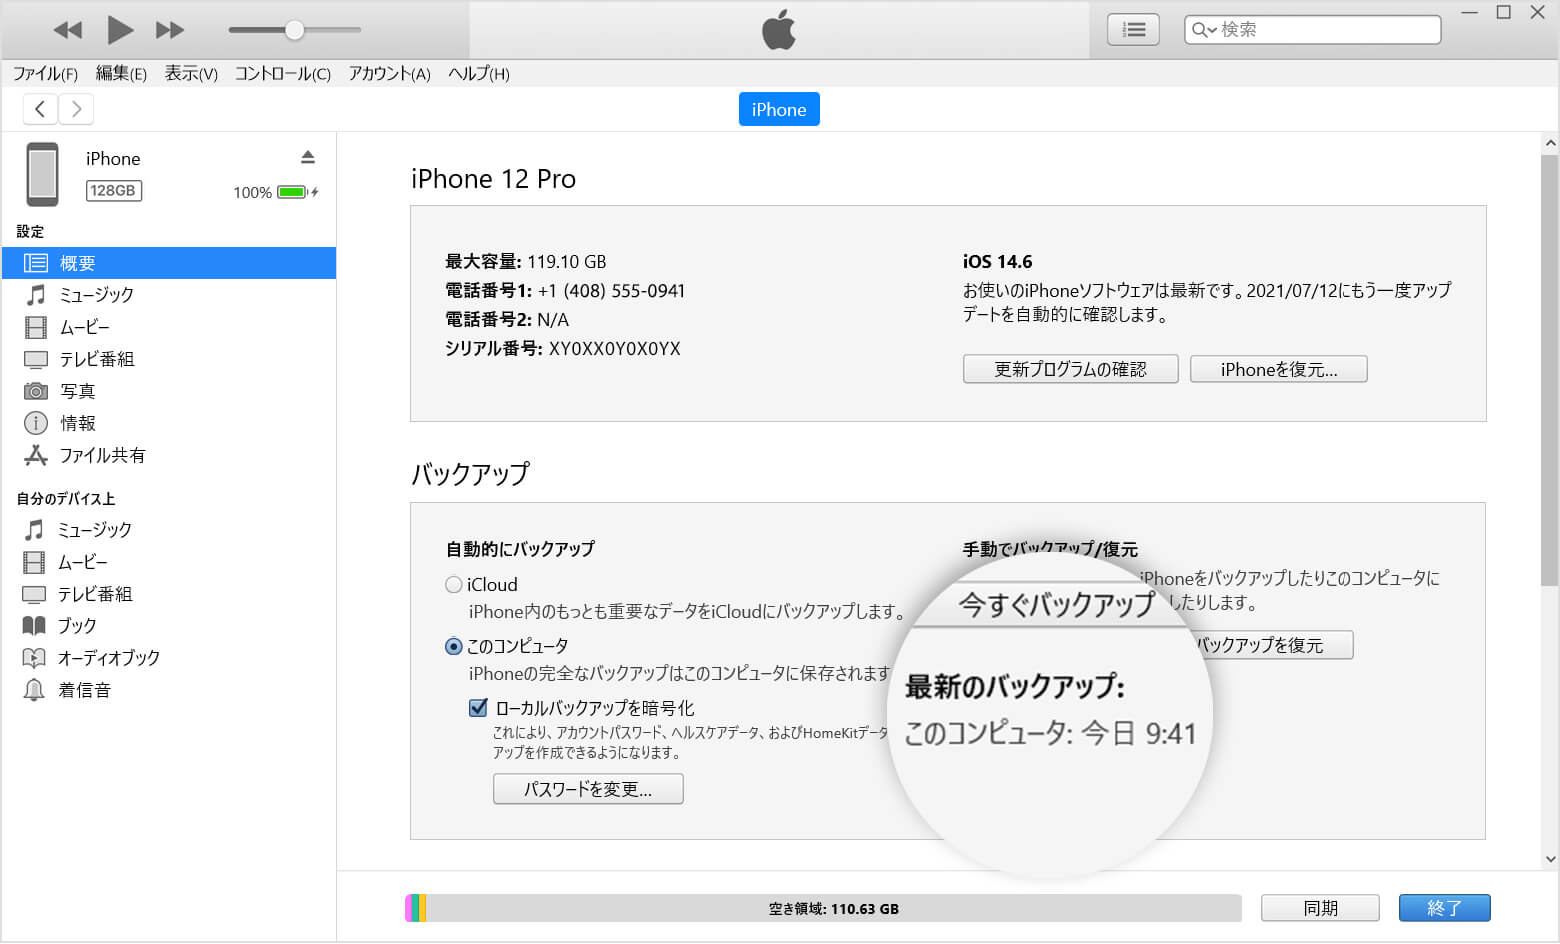Select the 着信音 bell icon
Screen dimensions: 1560x944
pos(34,690)
